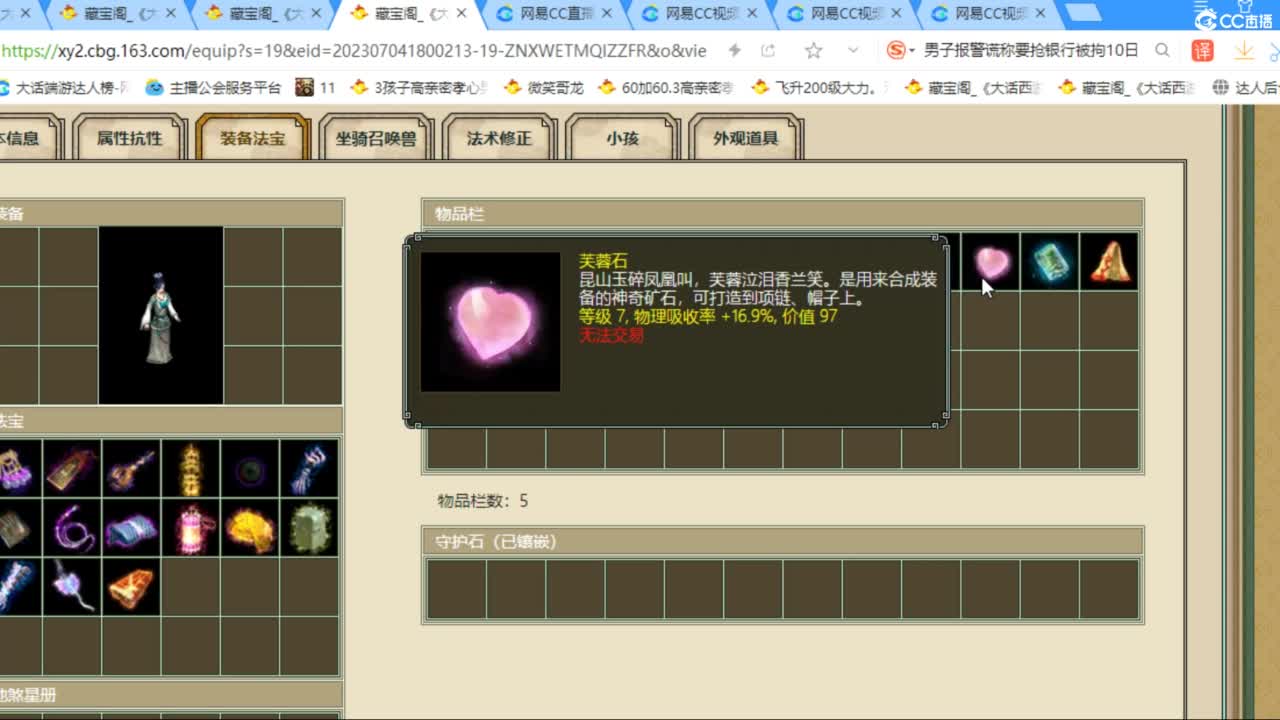Open the 达人后台 bookmark

pos(1245,88)
